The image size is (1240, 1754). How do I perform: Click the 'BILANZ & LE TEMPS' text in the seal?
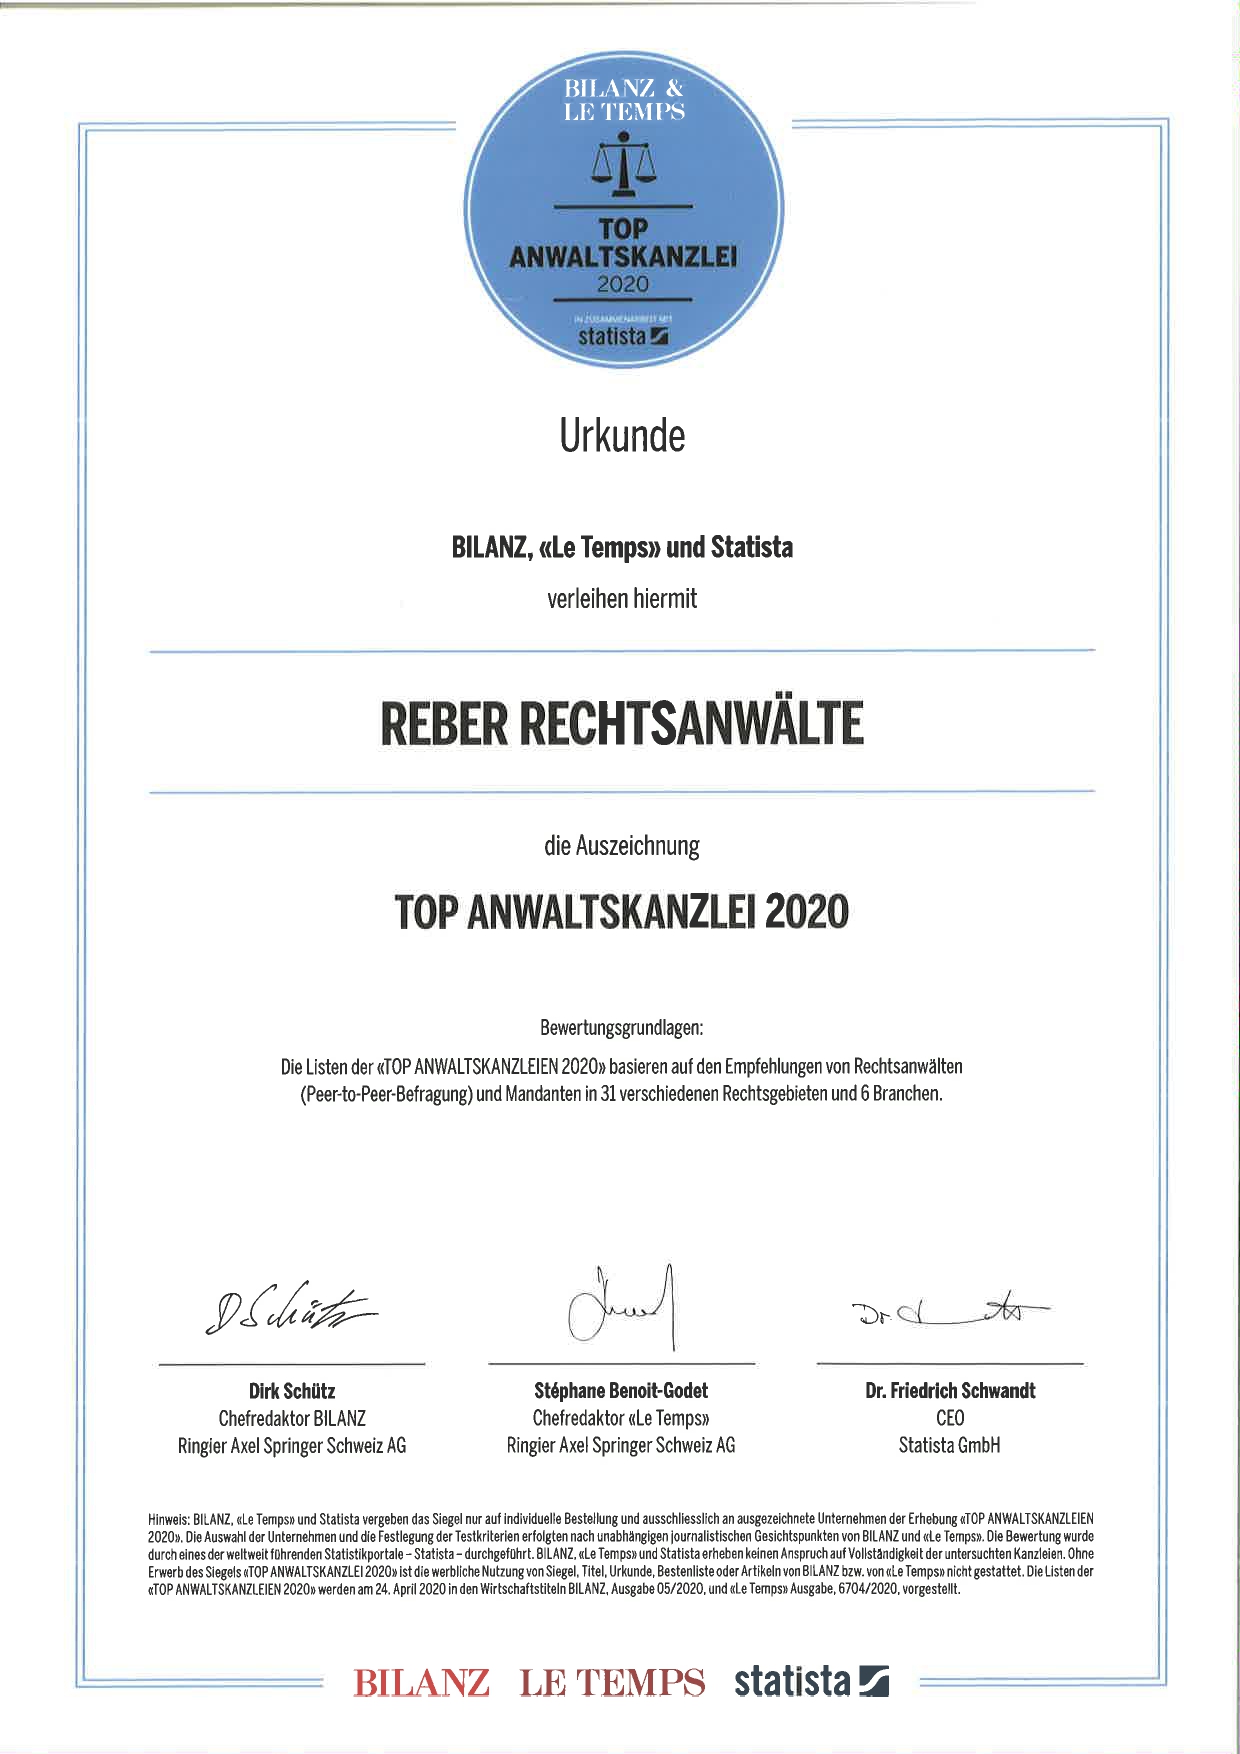point(624,101)
